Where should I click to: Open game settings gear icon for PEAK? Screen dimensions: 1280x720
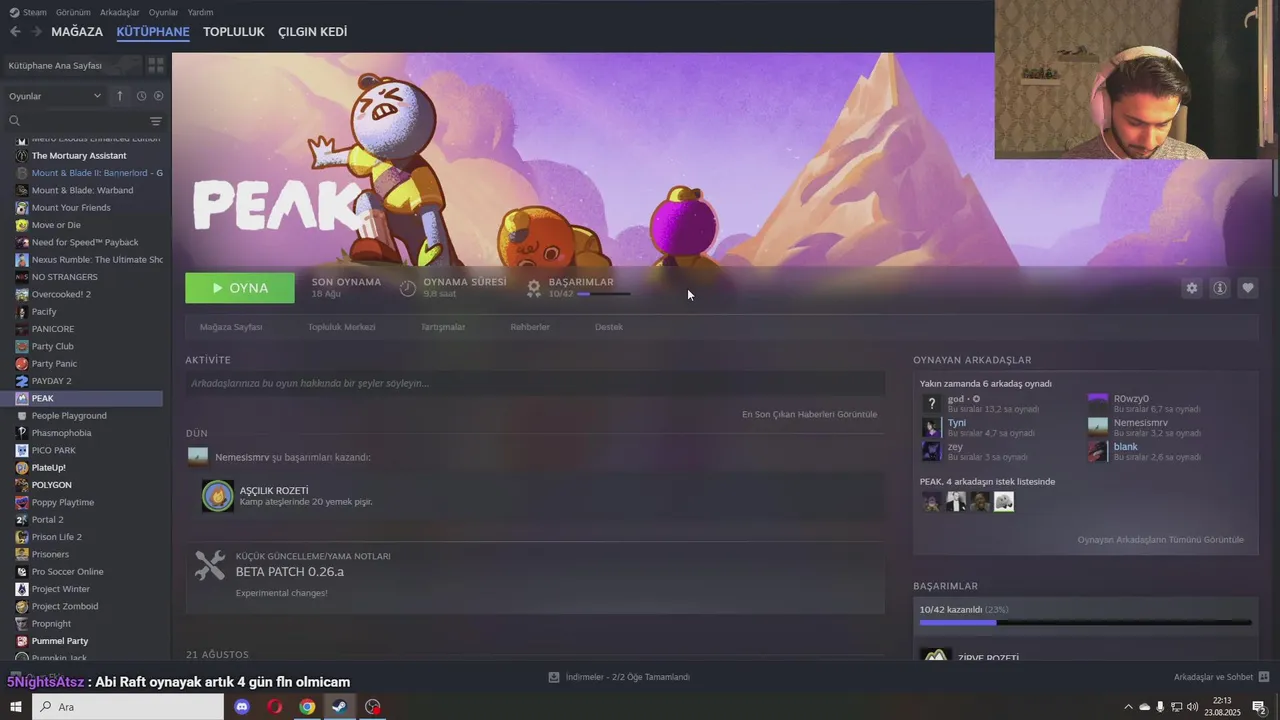1191,288
